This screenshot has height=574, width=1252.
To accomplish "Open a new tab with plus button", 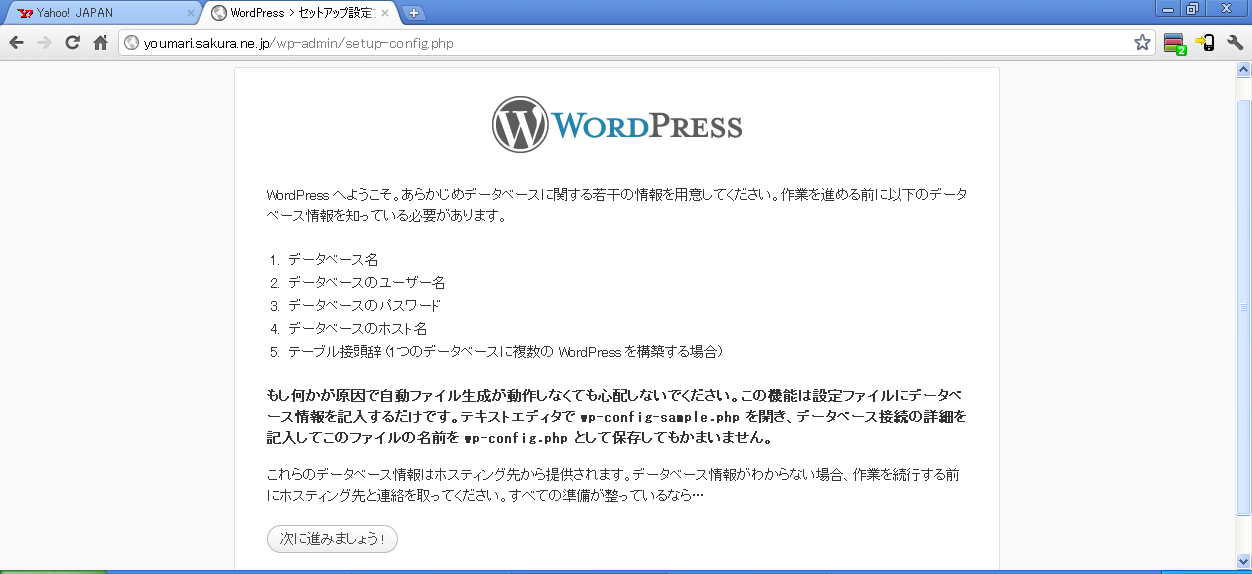I will pos(414,13).
